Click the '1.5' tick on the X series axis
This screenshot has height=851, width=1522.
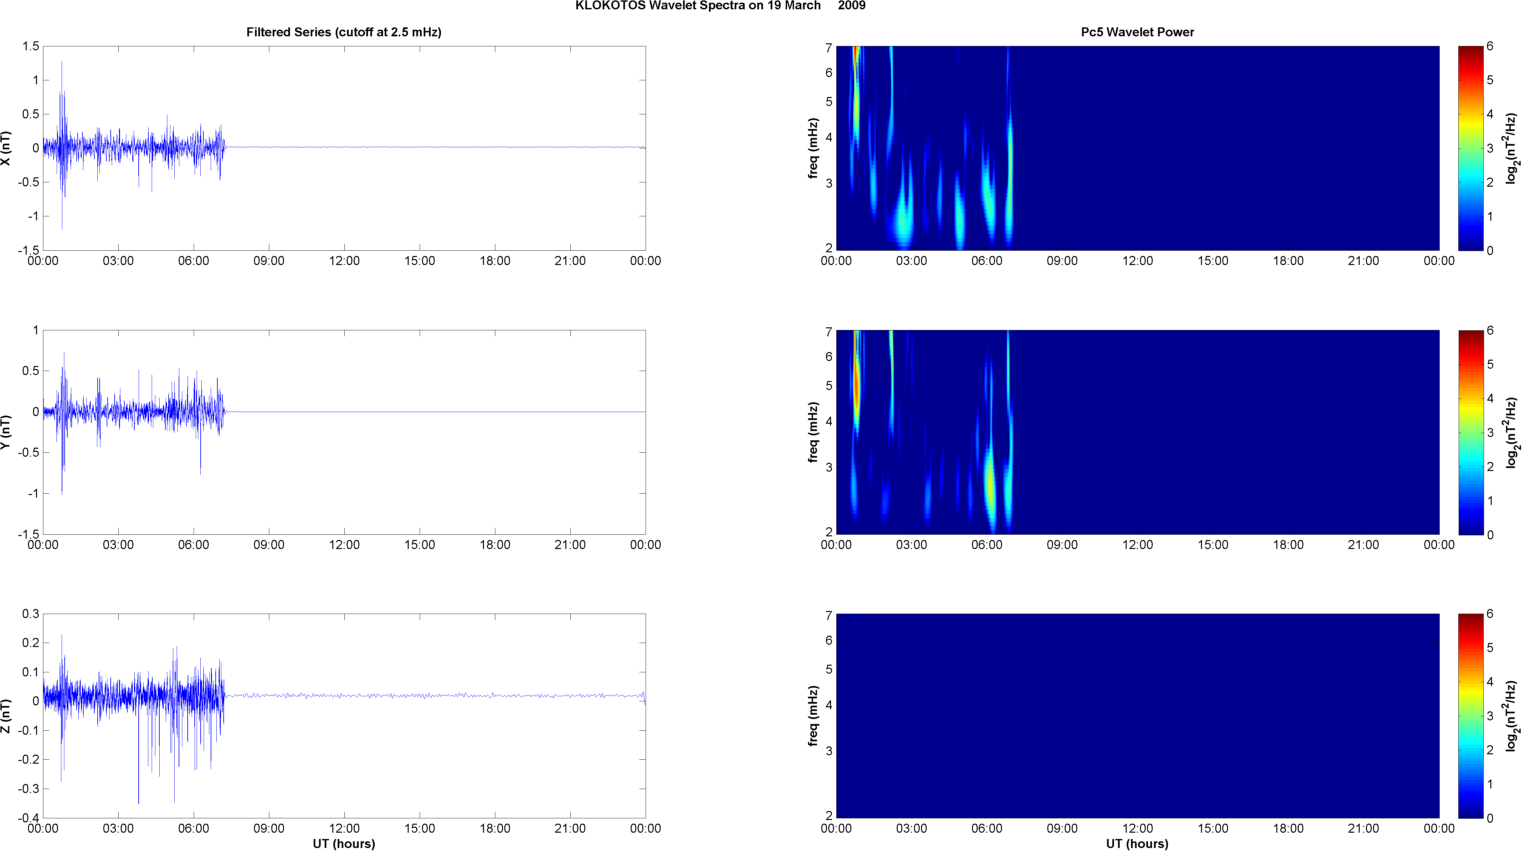[x=30, y=47]
